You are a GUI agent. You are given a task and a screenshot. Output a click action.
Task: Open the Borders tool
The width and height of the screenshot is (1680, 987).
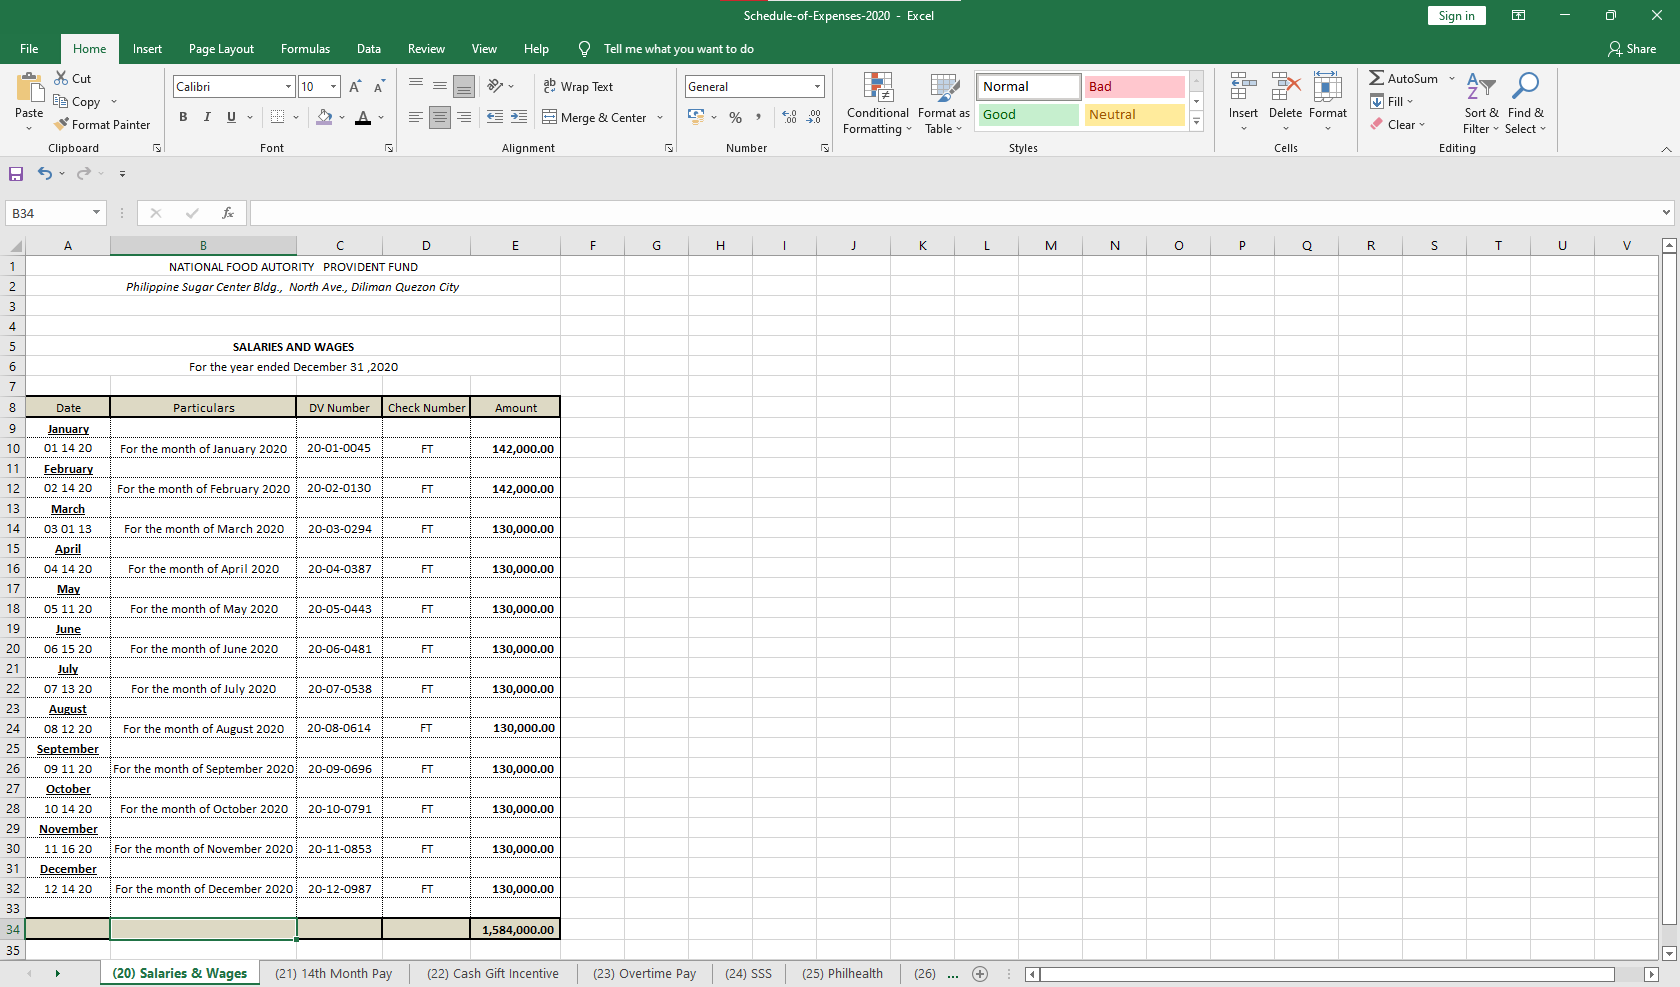pyautogui.click(x=278, y=117)
